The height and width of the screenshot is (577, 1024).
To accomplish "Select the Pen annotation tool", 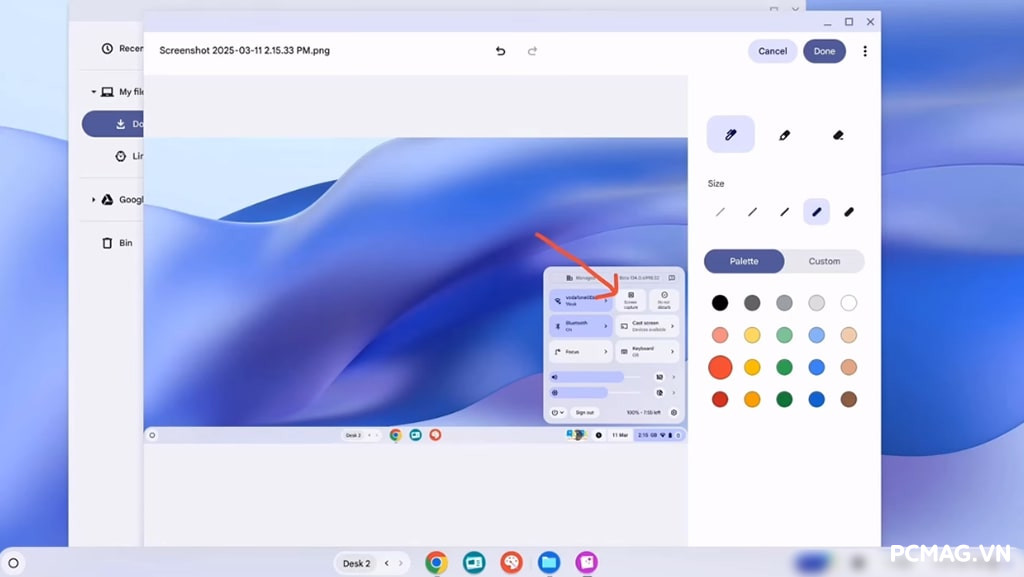I will (730, 133).
